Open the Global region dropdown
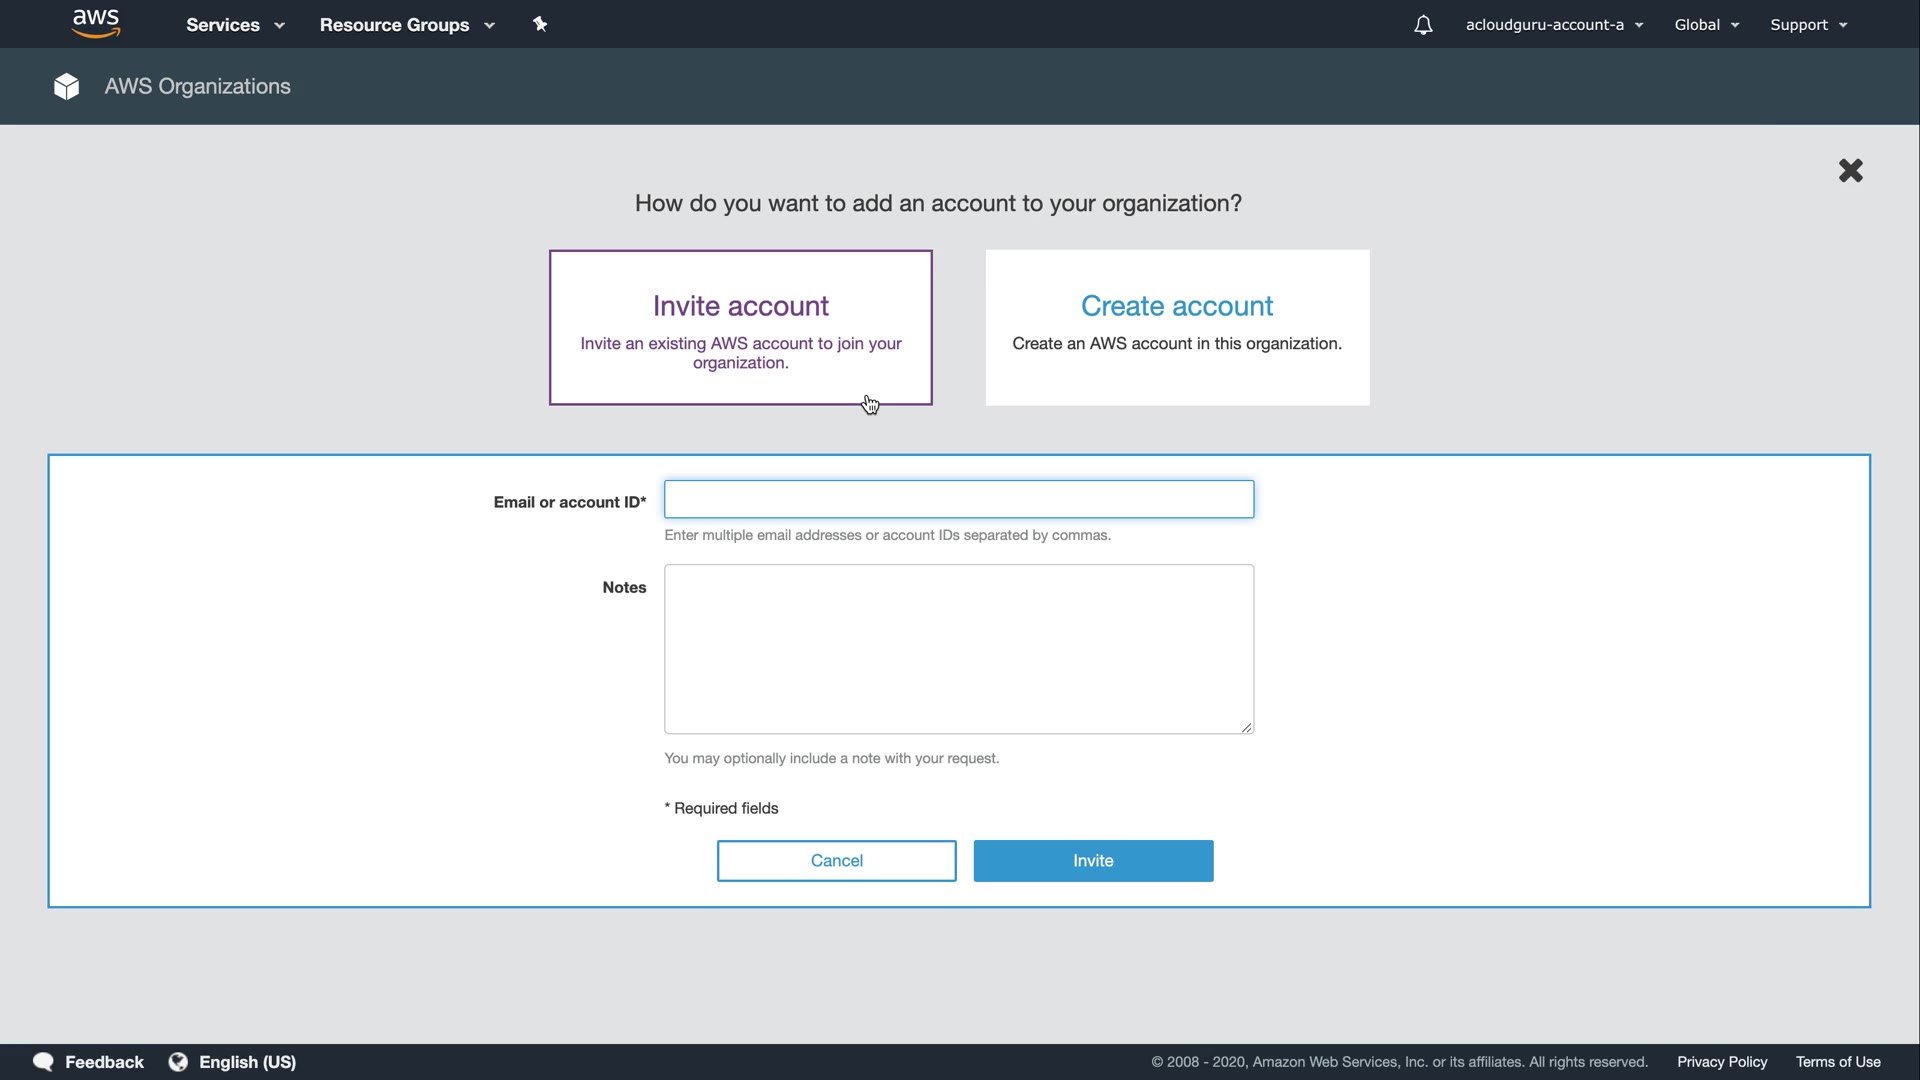1920x1080 pixels. point(1706,25)
